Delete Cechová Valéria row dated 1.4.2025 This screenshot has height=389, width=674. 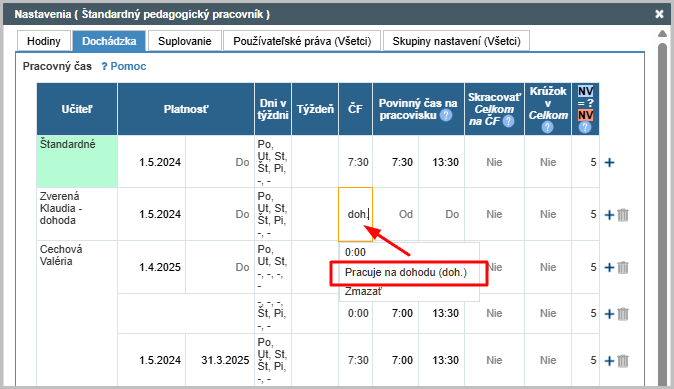tap(623, 267)
